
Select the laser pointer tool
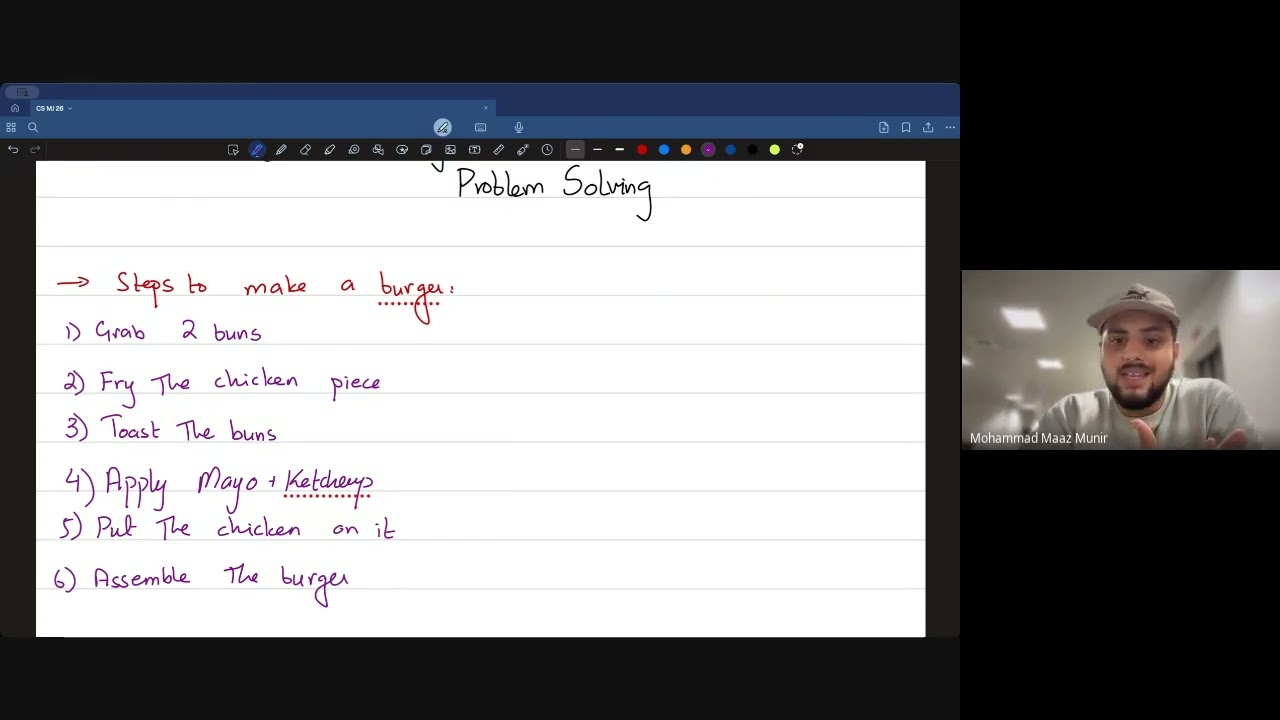[x=522, y=149]
